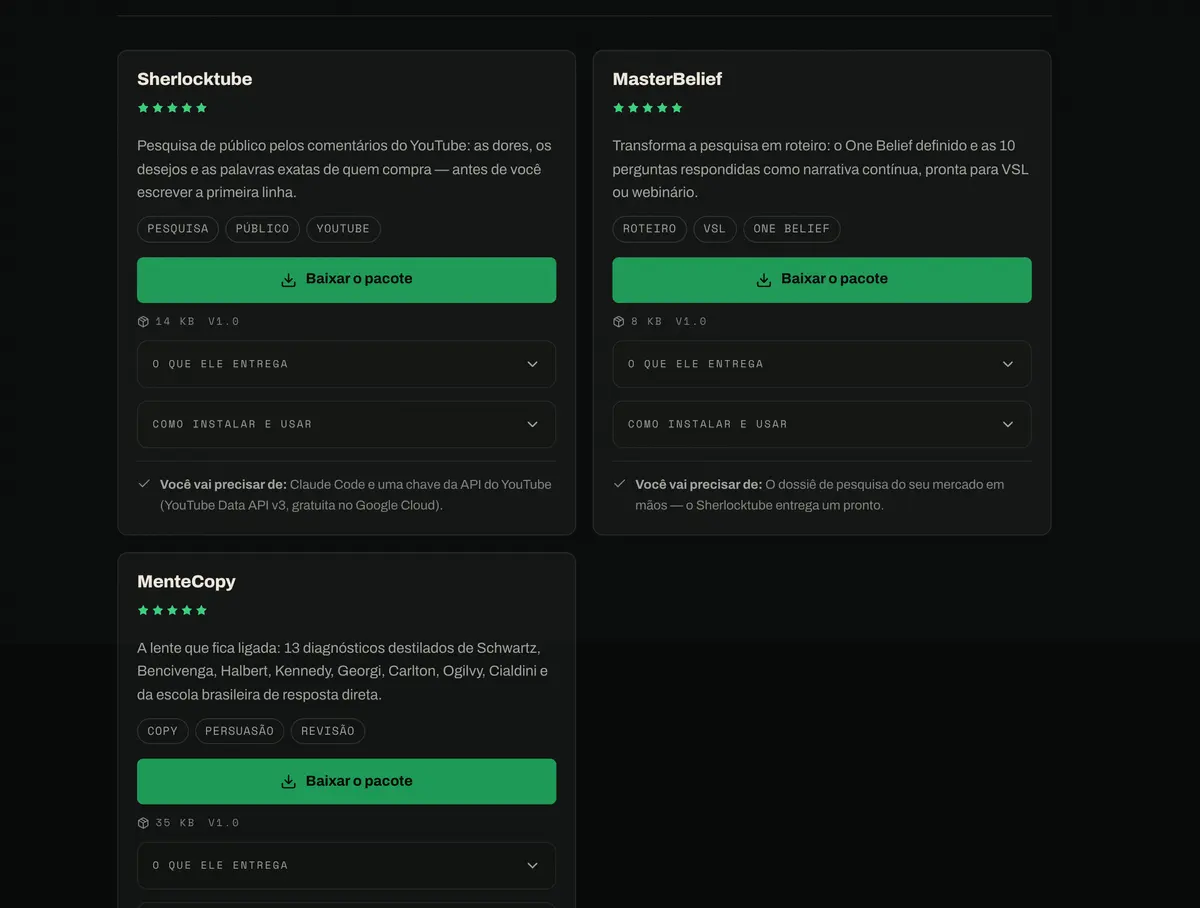1200x908 pixels.
Task: Click the PESQUISA tag on Sherlocktube
Action: click(x=178, y=229)
